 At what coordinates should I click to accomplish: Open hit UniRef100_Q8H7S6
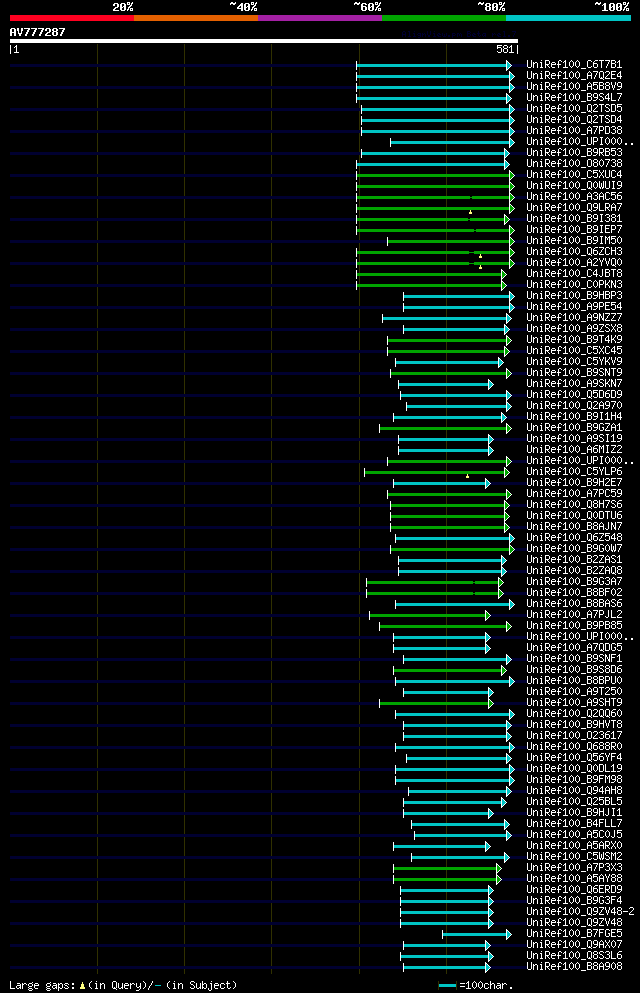click(574, 505)
